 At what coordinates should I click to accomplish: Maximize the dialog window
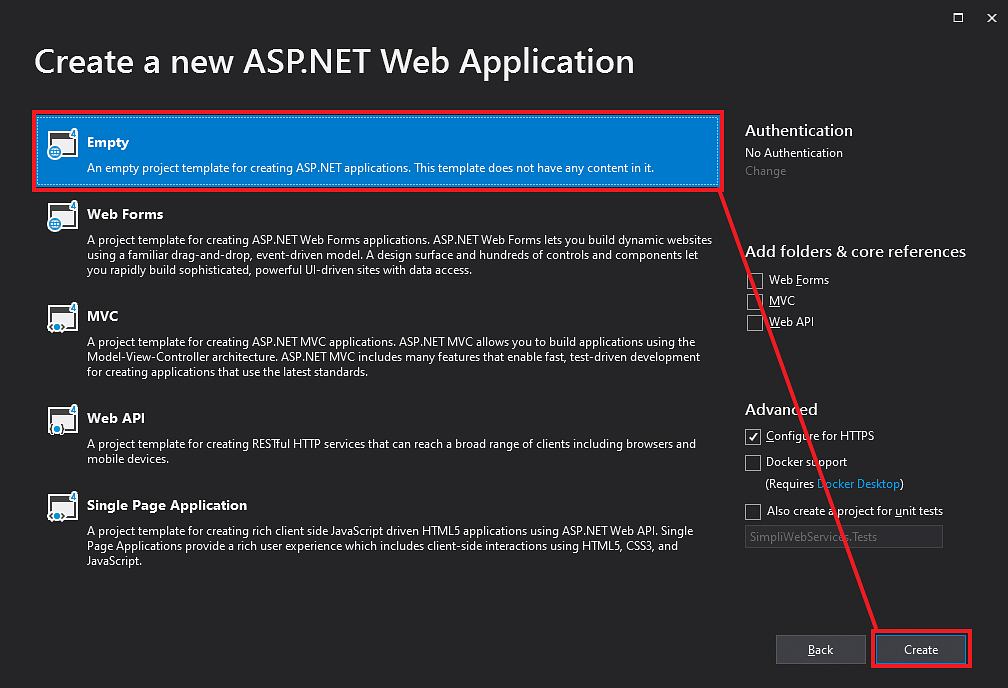click(958, 17)
